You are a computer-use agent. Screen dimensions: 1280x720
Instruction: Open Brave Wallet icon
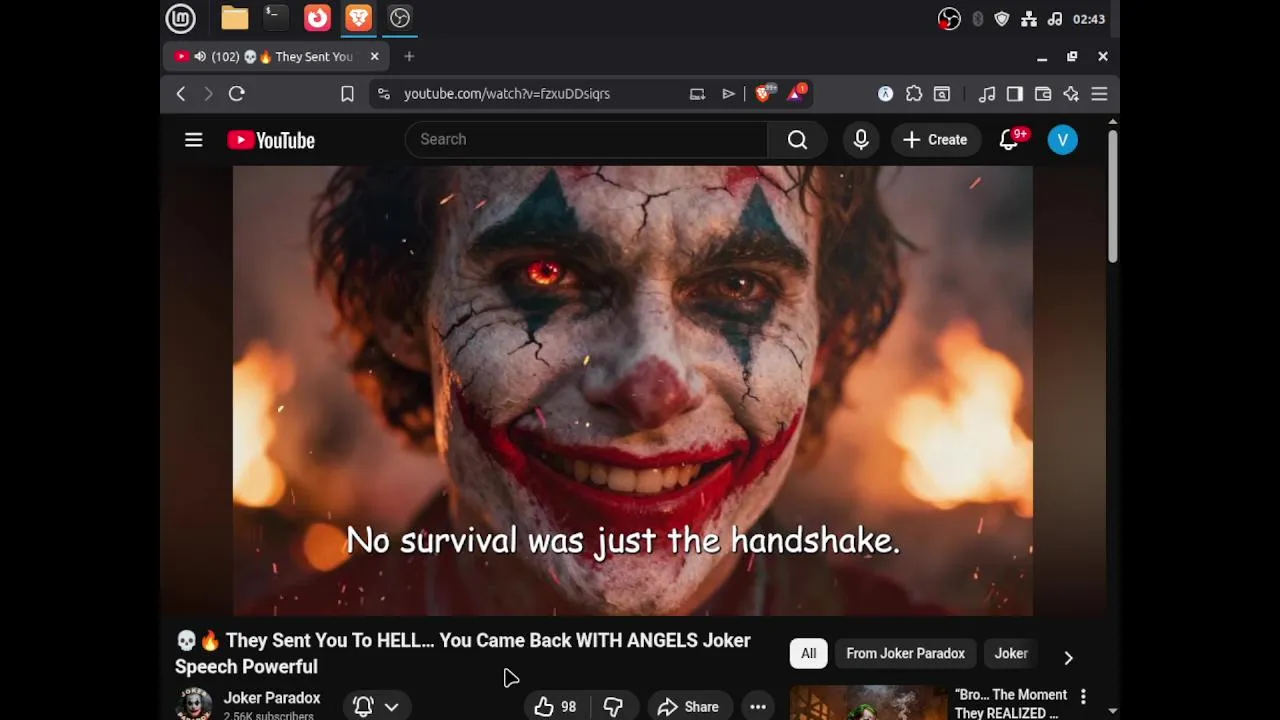[1043, 94]
